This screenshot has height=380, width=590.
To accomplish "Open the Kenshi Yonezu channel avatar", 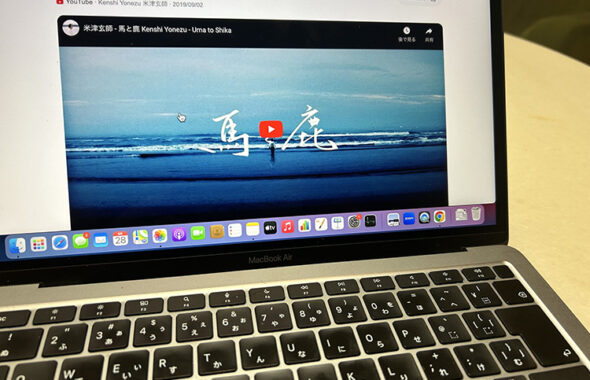I will coord(70,27).
